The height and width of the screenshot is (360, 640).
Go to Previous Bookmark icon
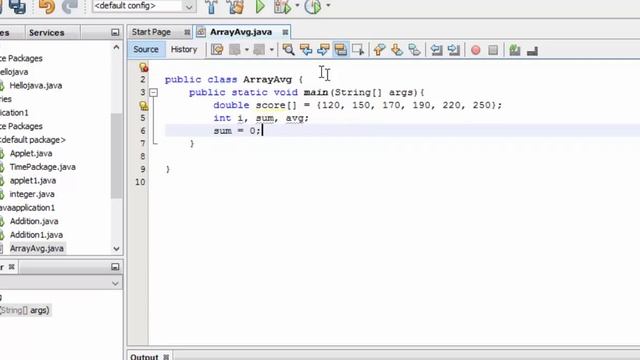[380, 50]
